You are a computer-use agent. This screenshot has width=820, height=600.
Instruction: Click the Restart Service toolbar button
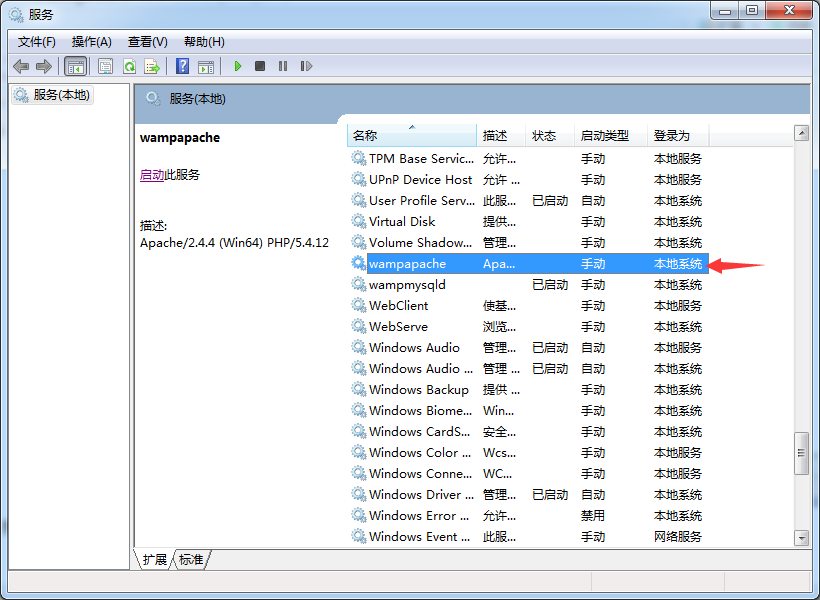[x=306, y=66]
